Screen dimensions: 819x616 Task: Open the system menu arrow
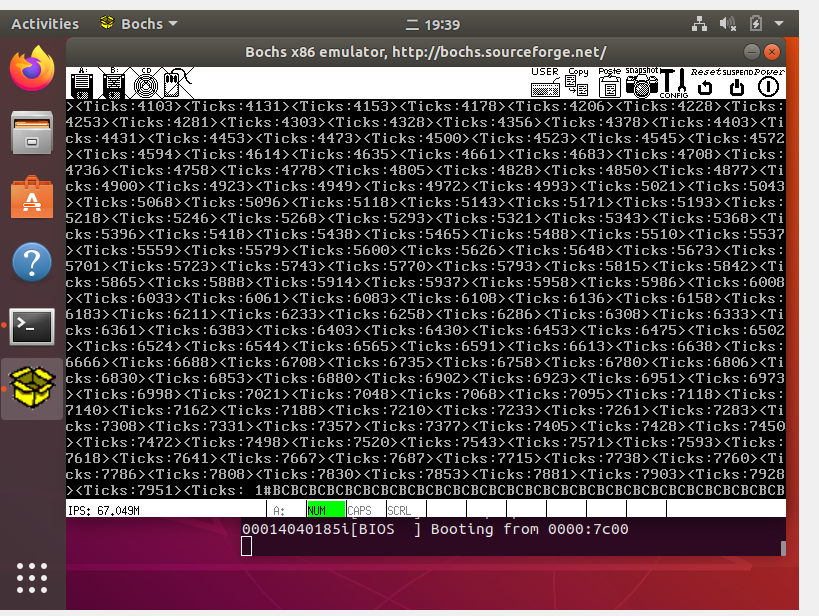coord(779,24)
